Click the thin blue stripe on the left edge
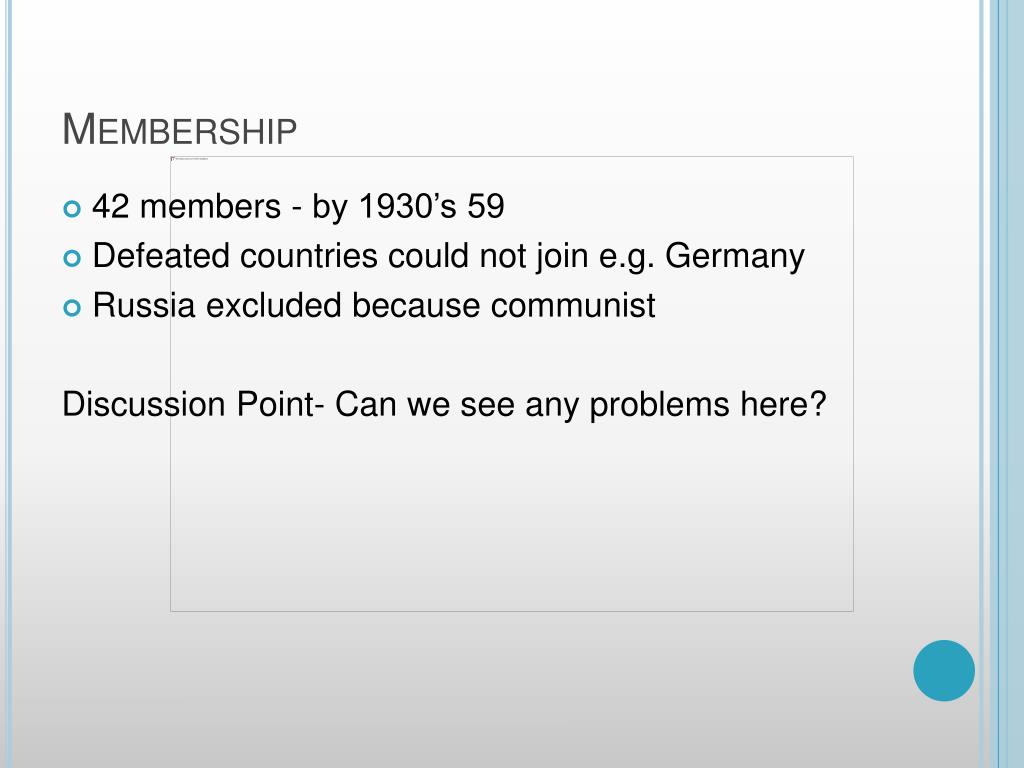 point(8,384)
